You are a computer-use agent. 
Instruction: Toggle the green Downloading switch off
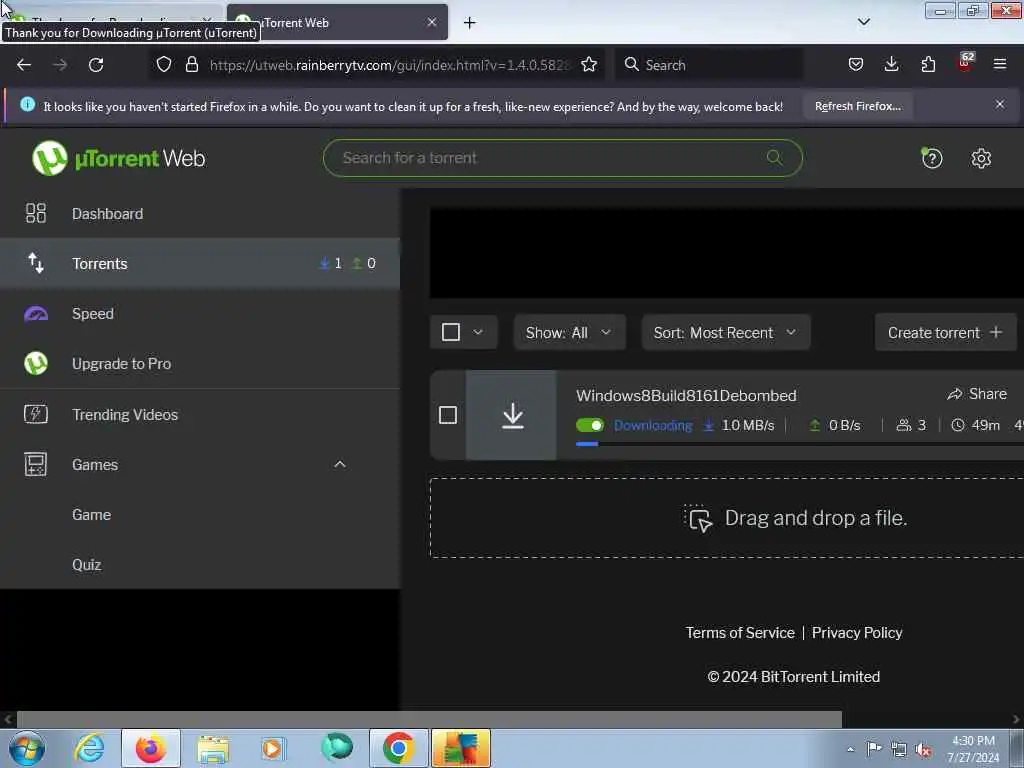(x=590, y=425)
